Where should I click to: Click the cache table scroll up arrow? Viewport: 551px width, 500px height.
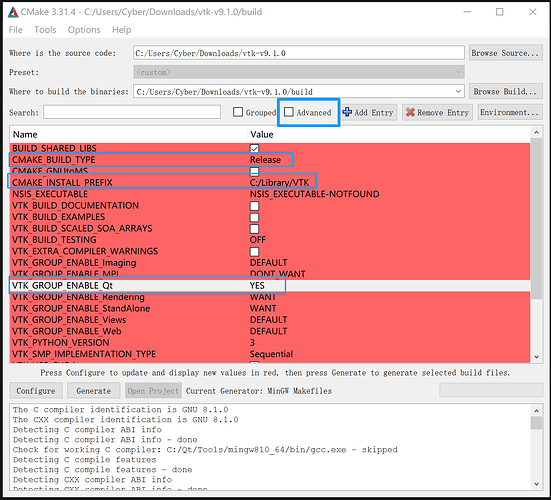point(536,132)
